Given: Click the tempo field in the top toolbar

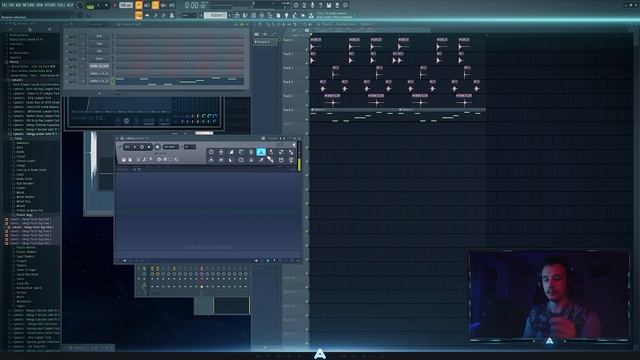Looking at the screenshot, I should click(x=126, y=6).
